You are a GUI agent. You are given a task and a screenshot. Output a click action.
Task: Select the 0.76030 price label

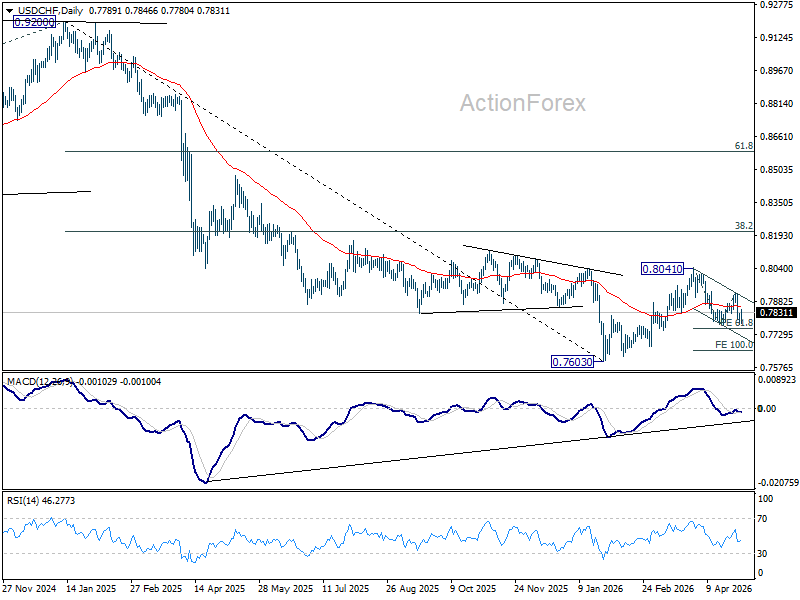pyautogui.click(x=572, y=362)
